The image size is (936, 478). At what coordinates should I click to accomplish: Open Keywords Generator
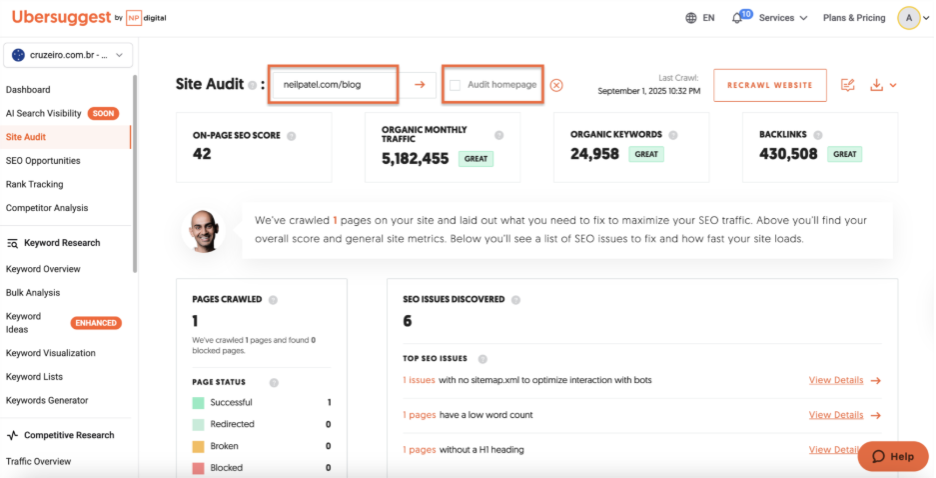(47, 400)
